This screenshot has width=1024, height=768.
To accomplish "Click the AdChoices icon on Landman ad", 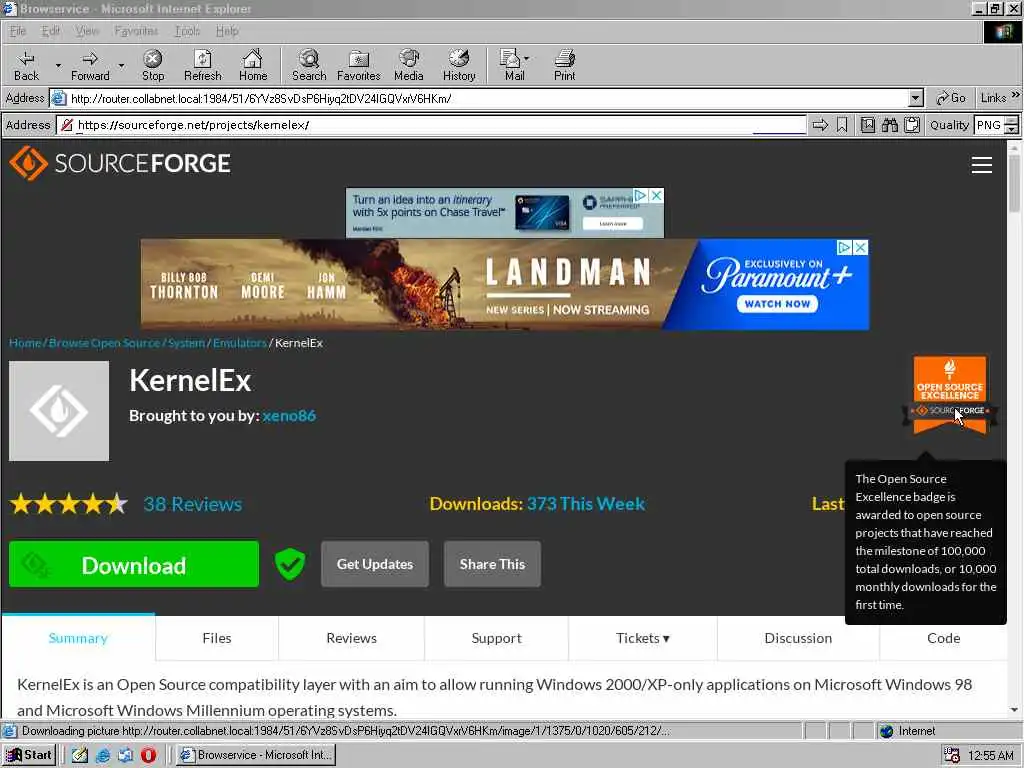I will click(x=844, y=248).
